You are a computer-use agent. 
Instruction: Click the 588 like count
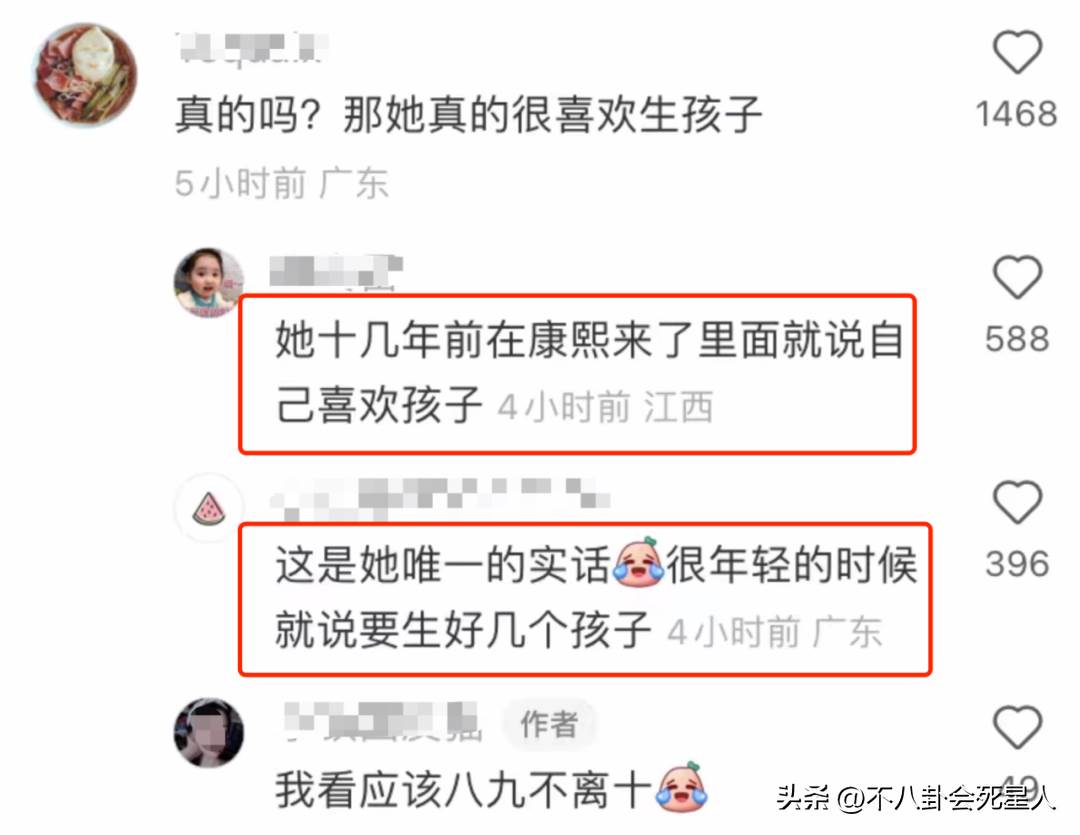(1017, 340)
